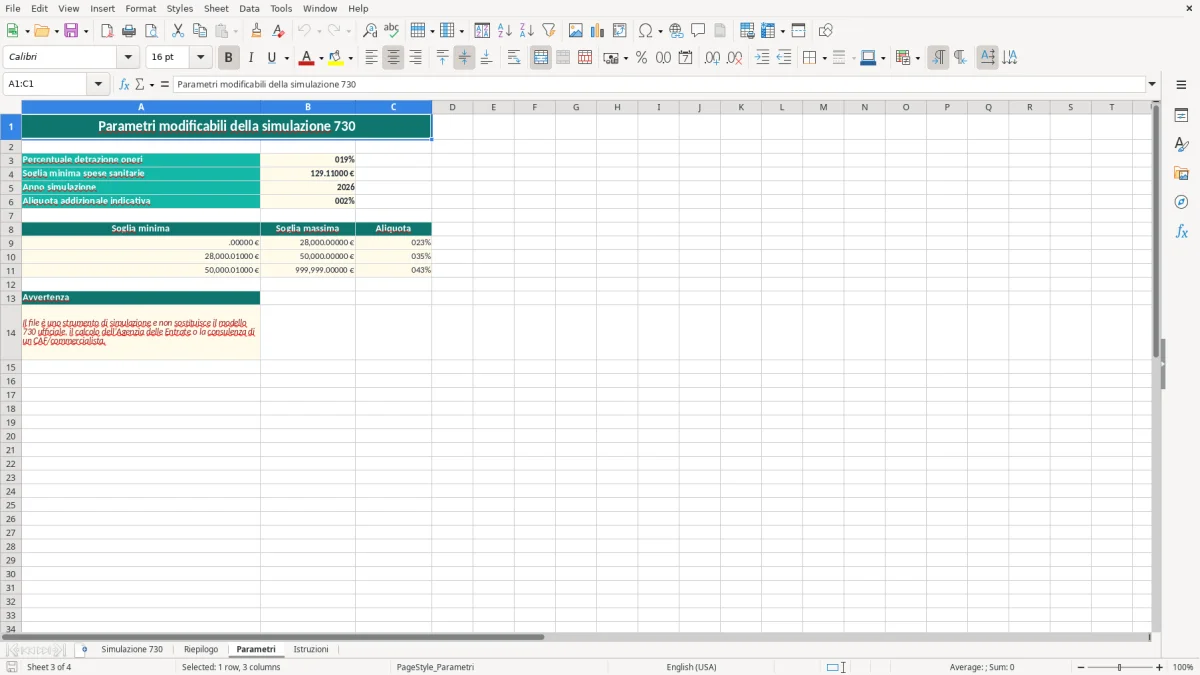Click the status bar zoom slider
This screenshot has height=675, width=1200.
click(x=1120, y=667)
